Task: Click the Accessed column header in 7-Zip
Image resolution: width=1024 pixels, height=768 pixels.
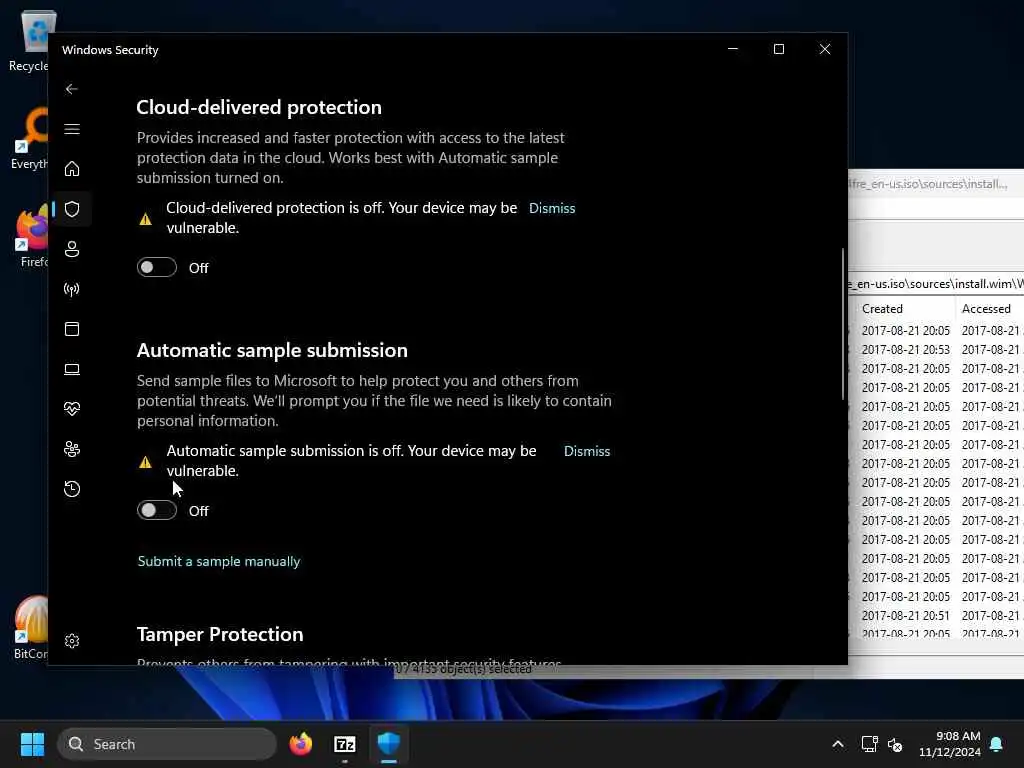Action: click(986, 309)
